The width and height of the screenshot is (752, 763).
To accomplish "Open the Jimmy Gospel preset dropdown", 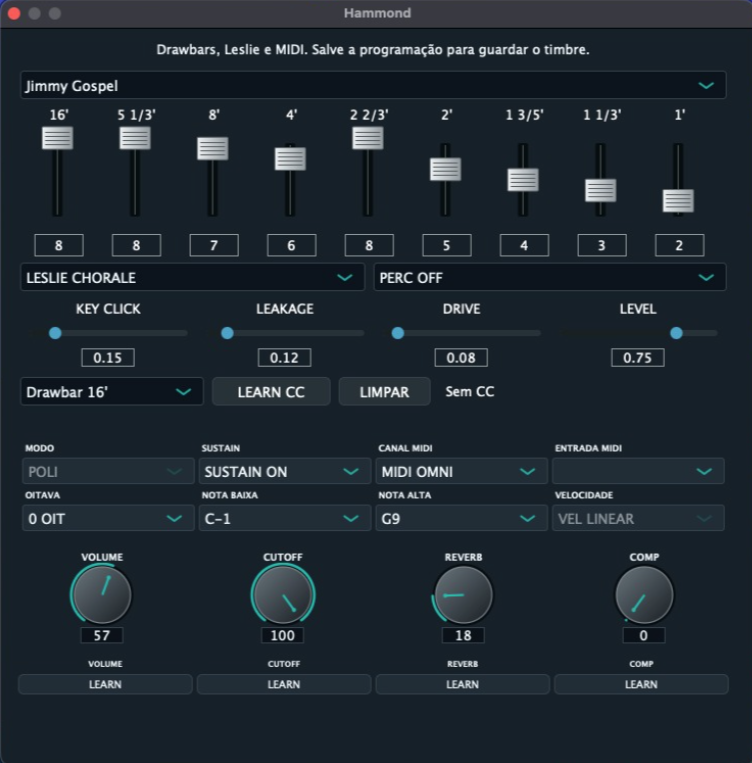I will point(373,85).
